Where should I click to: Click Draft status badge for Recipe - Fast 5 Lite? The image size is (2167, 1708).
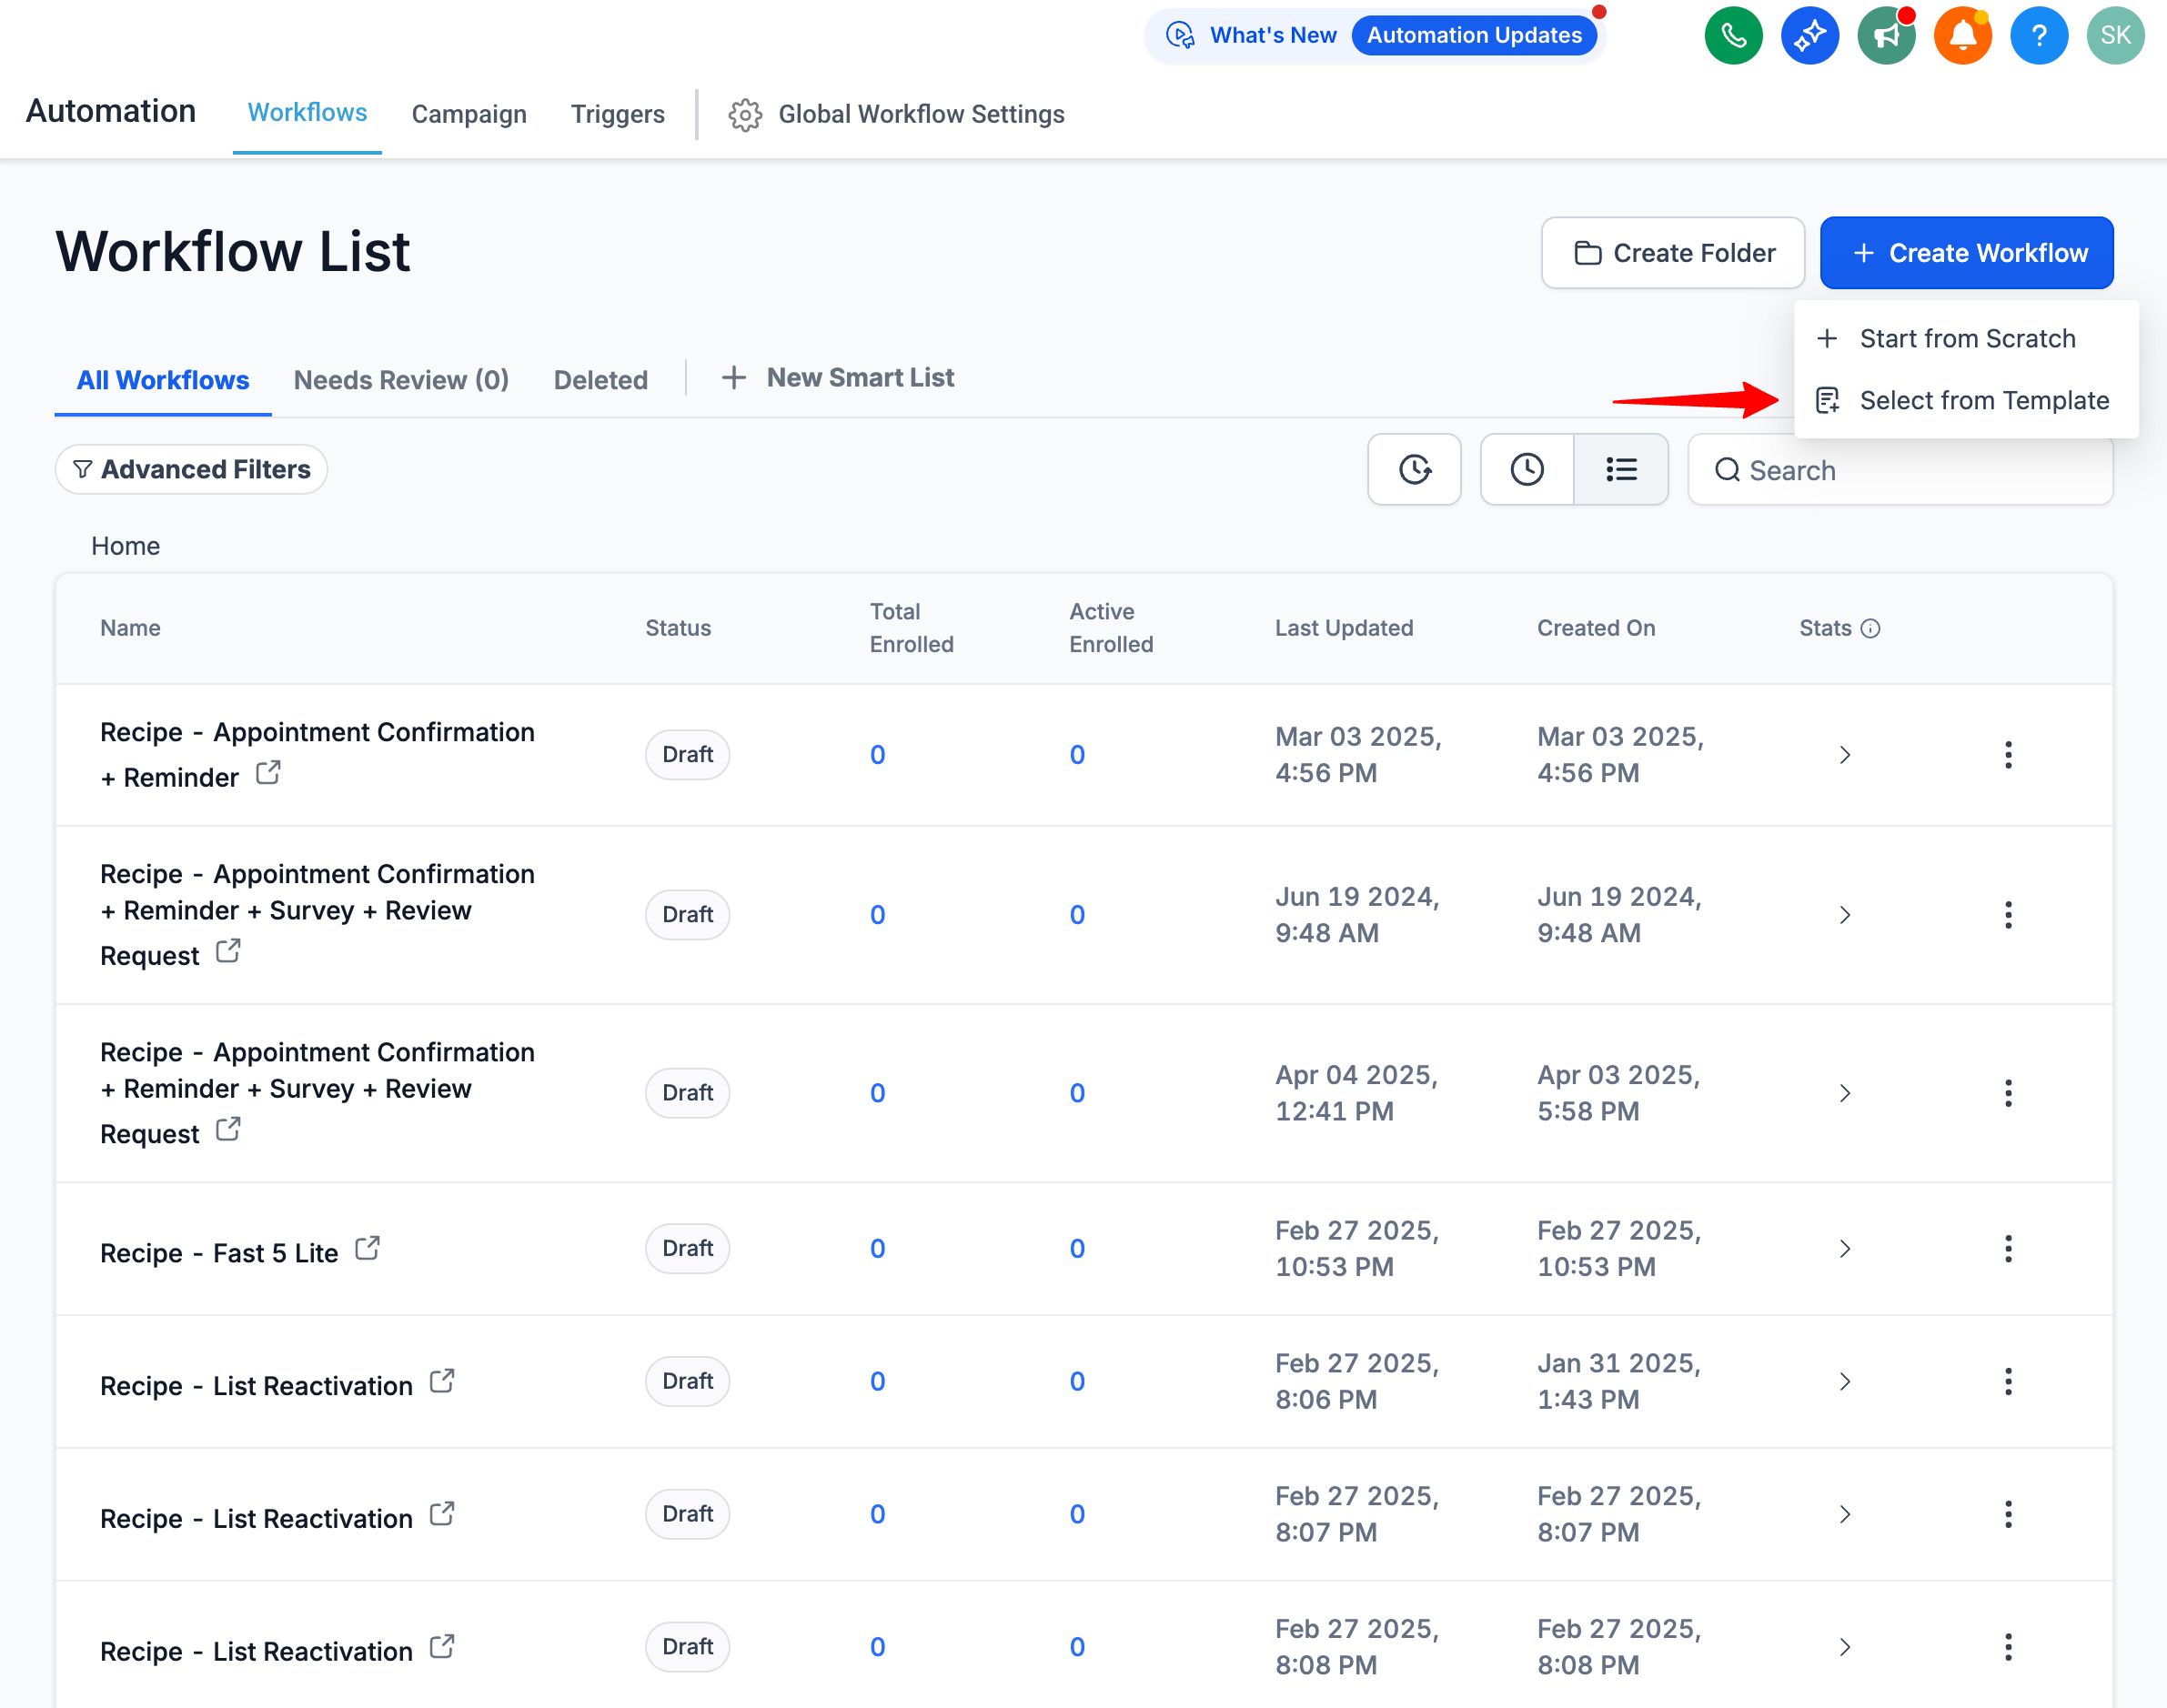[687, 1248]
